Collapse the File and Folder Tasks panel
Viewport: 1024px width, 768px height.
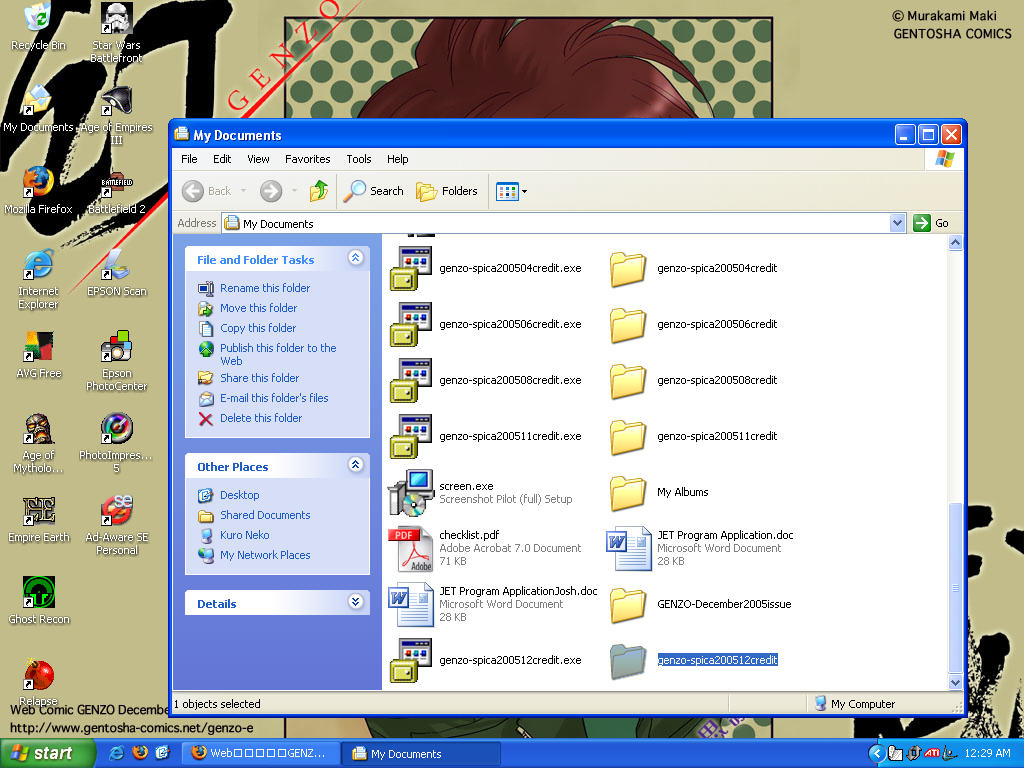point(355,258)
